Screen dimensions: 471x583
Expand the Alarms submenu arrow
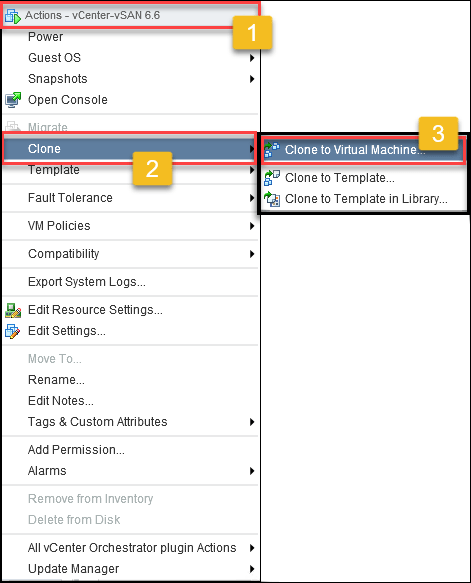point(252,471)
